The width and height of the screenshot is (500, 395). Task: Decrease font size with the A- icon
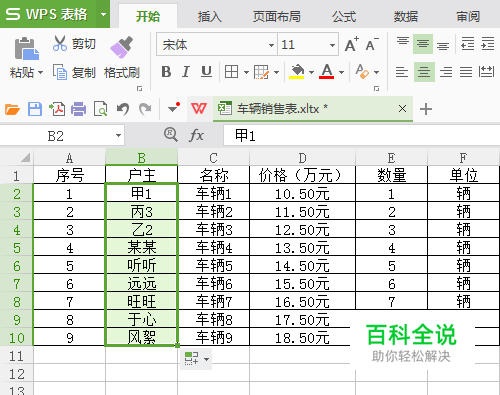tap(372, 44)
